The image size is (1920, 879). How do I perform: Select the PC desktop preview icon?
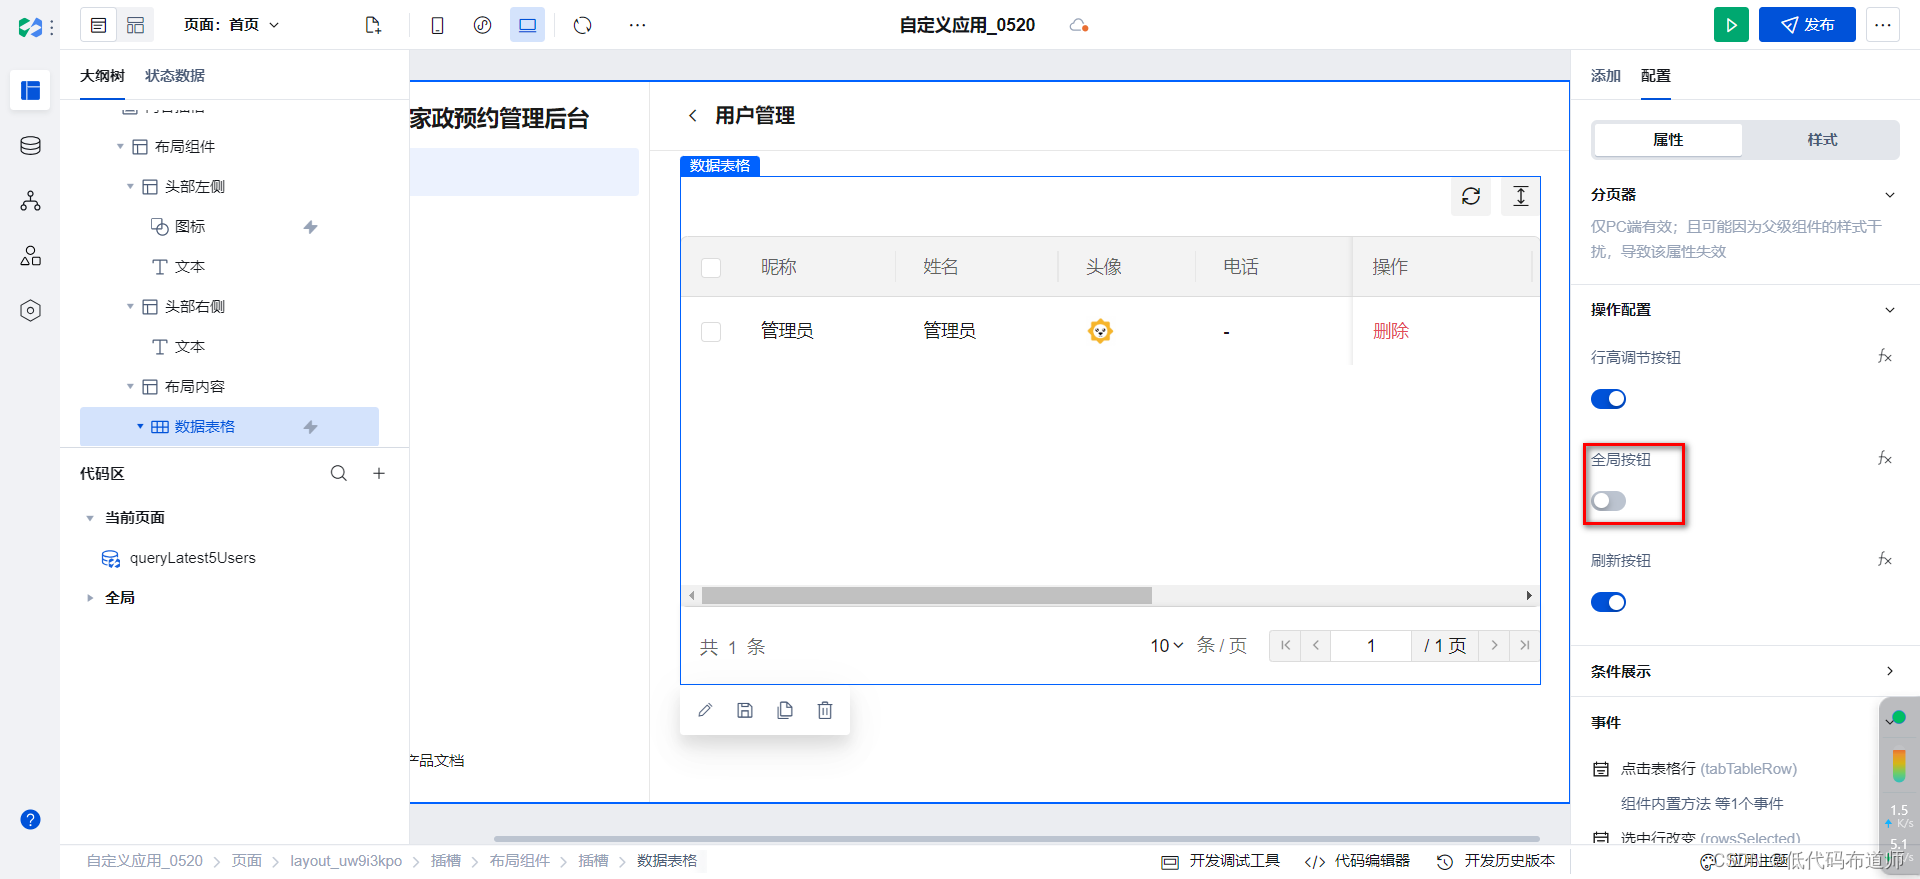point(527,25)
